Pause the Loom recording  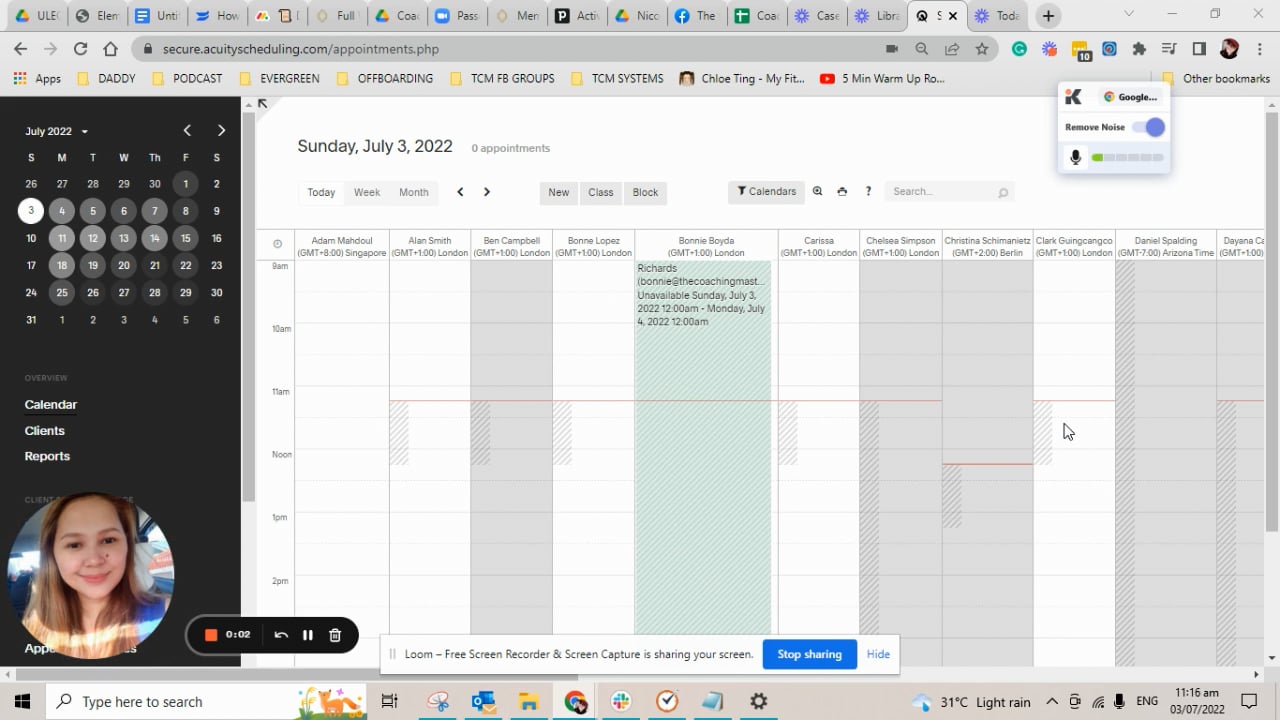pyautogui.click(x=308, y=635)
